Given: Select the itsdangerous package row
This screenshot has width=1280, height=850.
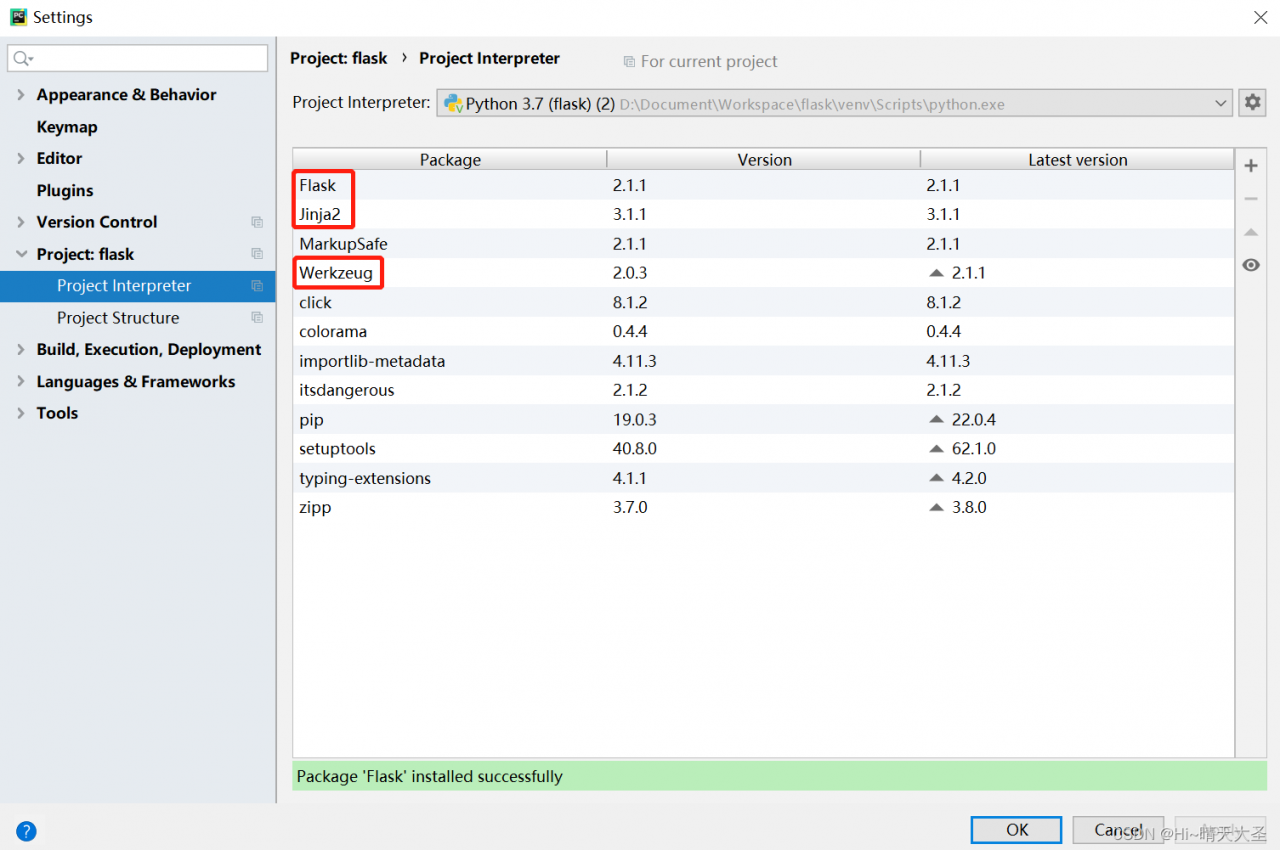Looking at the screenshot, I should tap(764, 390).
